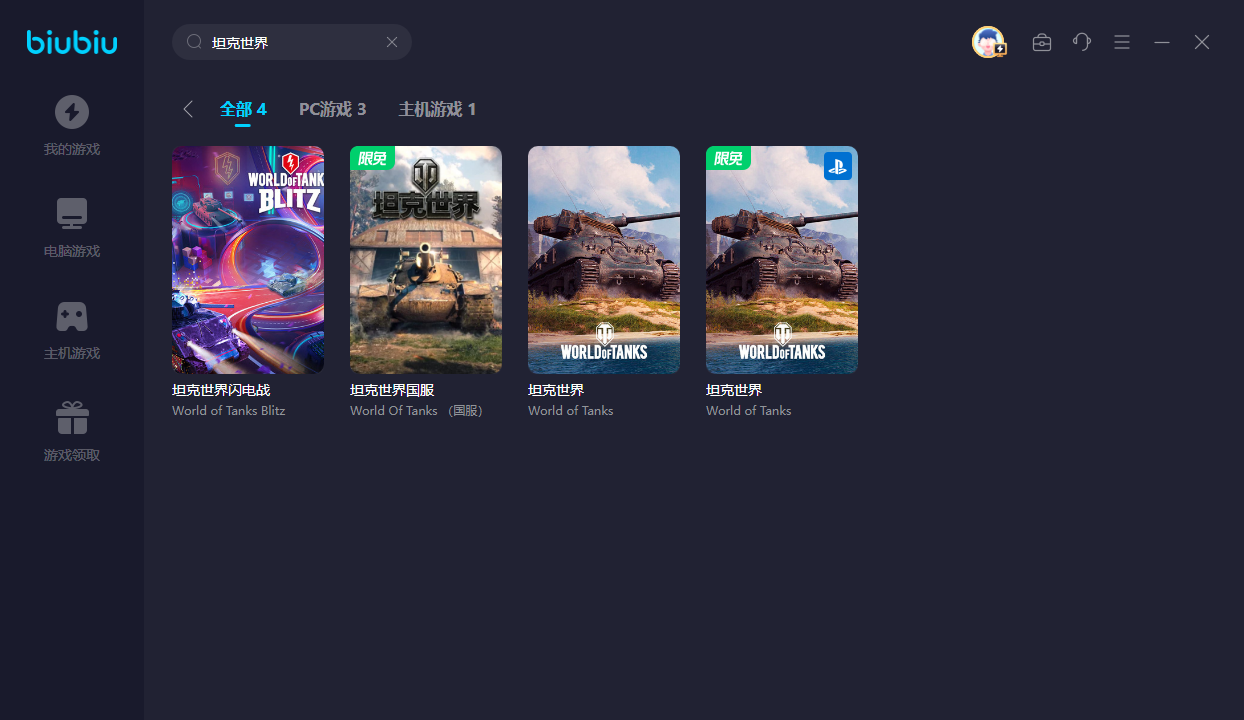Image resolution: width=1244 pixels, height=720 pixels.
Task: Click 限免 badge on PlayStation card
Action: pyautogui.click(x=728, y=158)
